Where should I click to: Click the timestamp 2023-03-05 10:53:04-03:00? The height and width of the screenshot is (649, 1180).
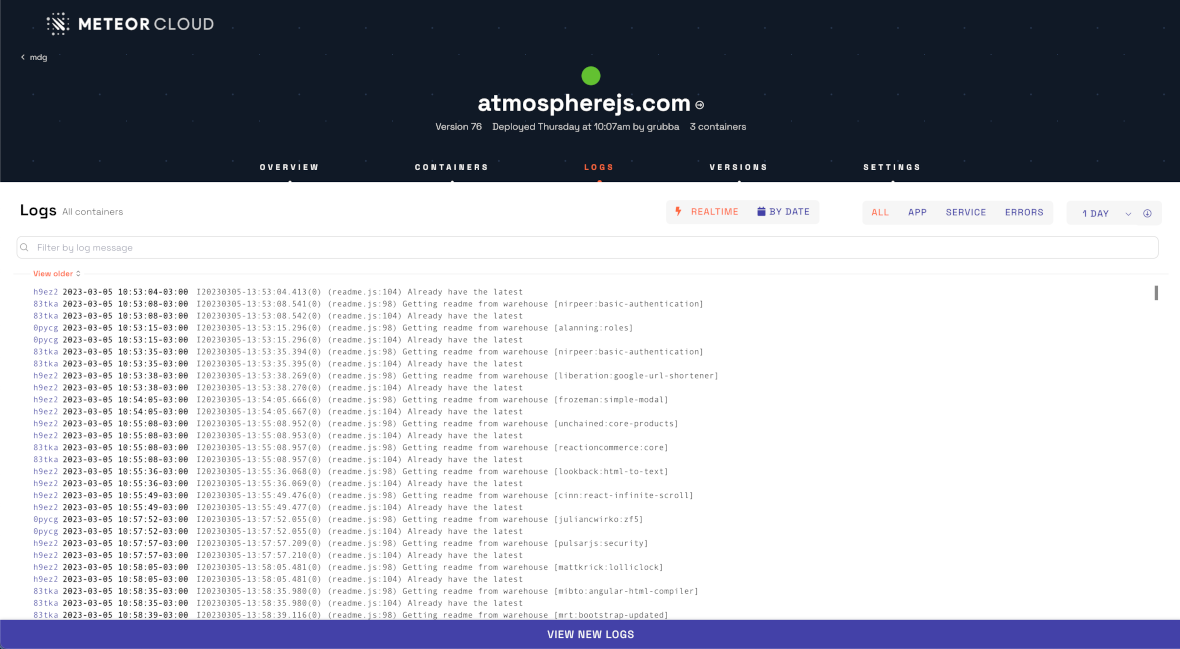coord(125,292)
